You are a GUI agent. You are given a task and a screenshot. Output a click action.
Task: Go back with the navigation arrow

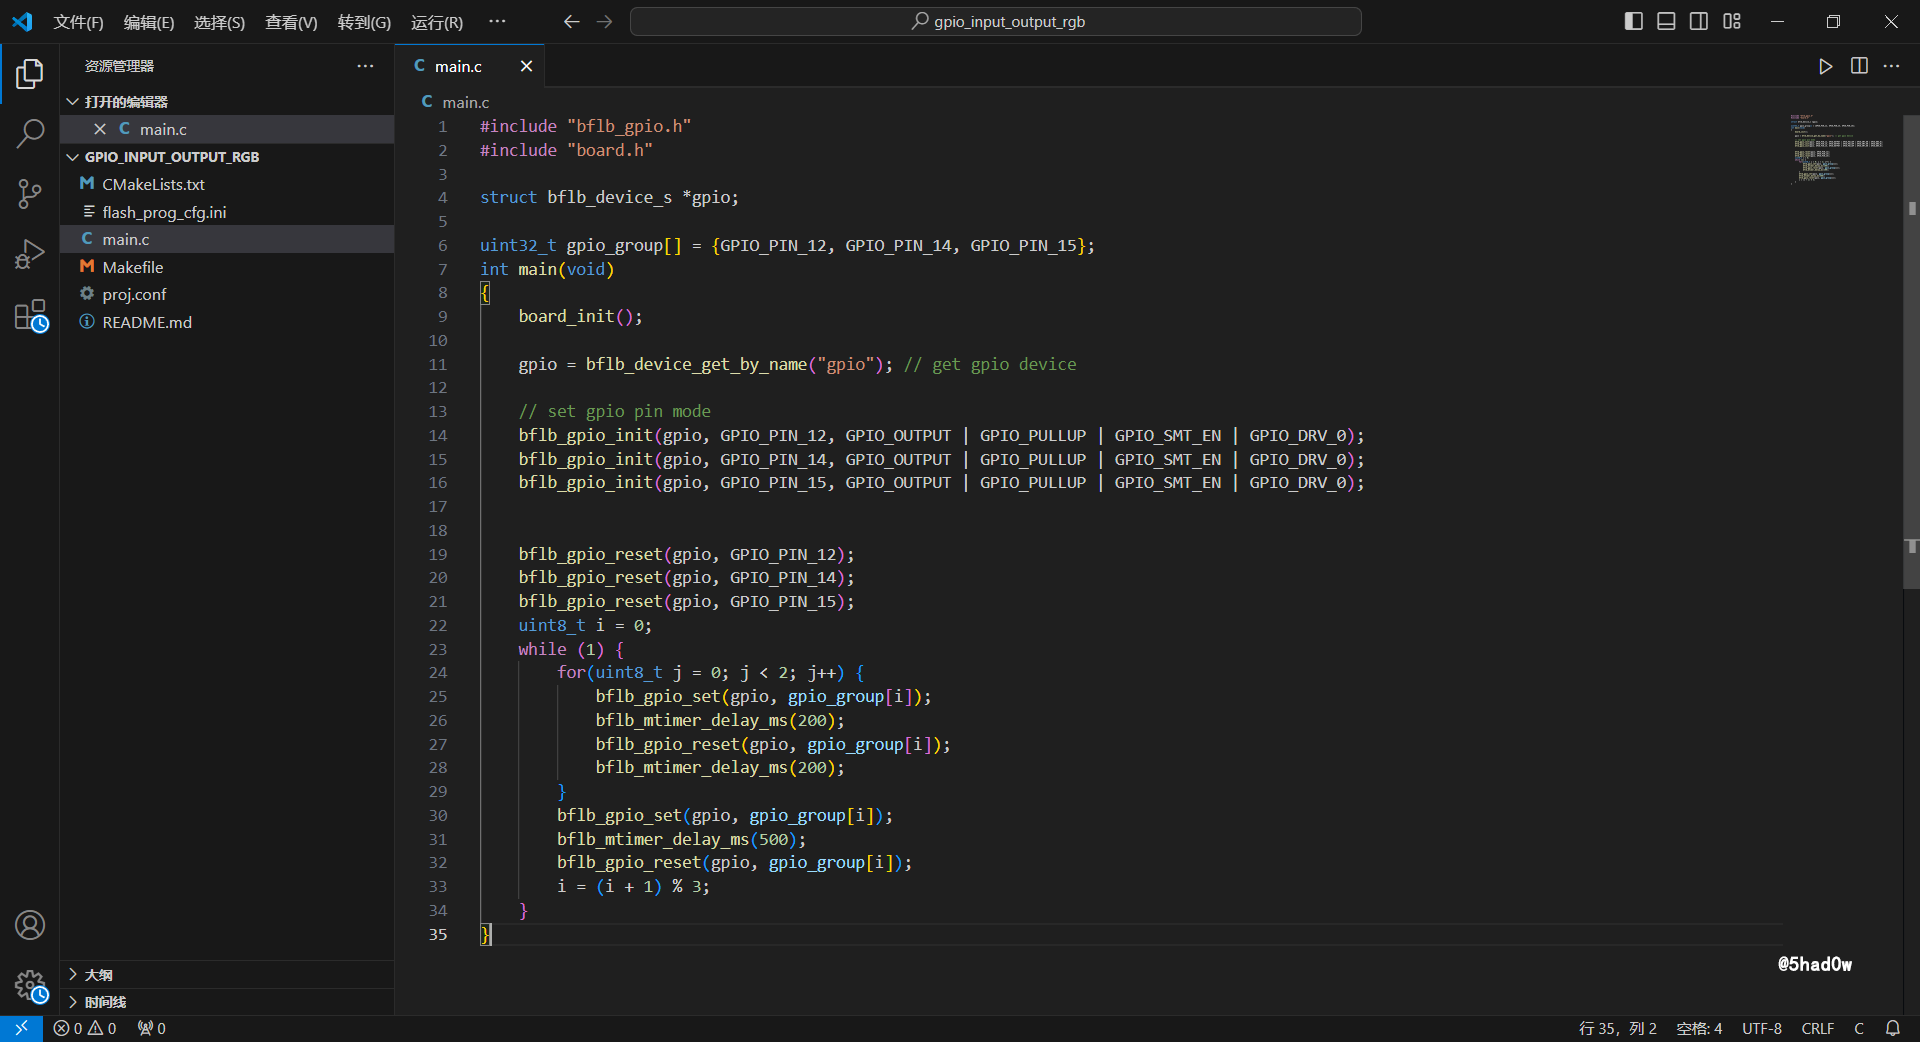click(x=571, y=22)
